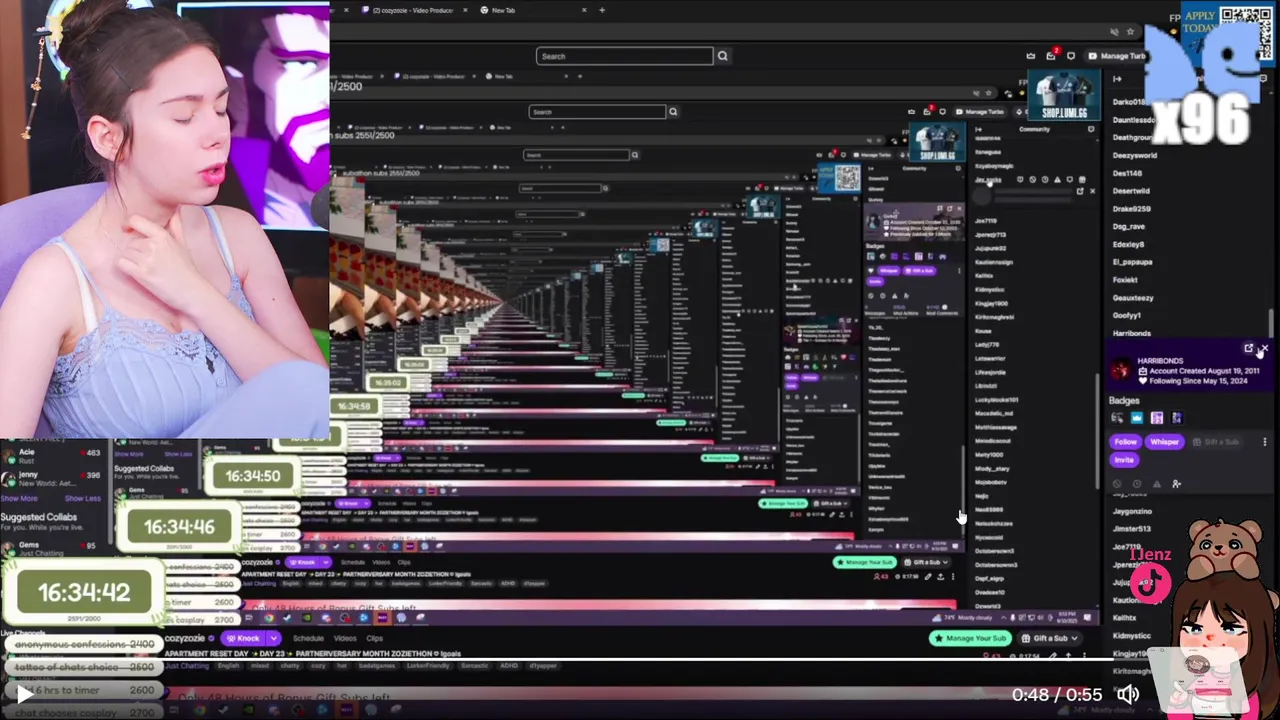The width and height of the screenshot is (1280, 720).
Task: Click Manage Your Sub green button
Action: (x=970, y=638)
